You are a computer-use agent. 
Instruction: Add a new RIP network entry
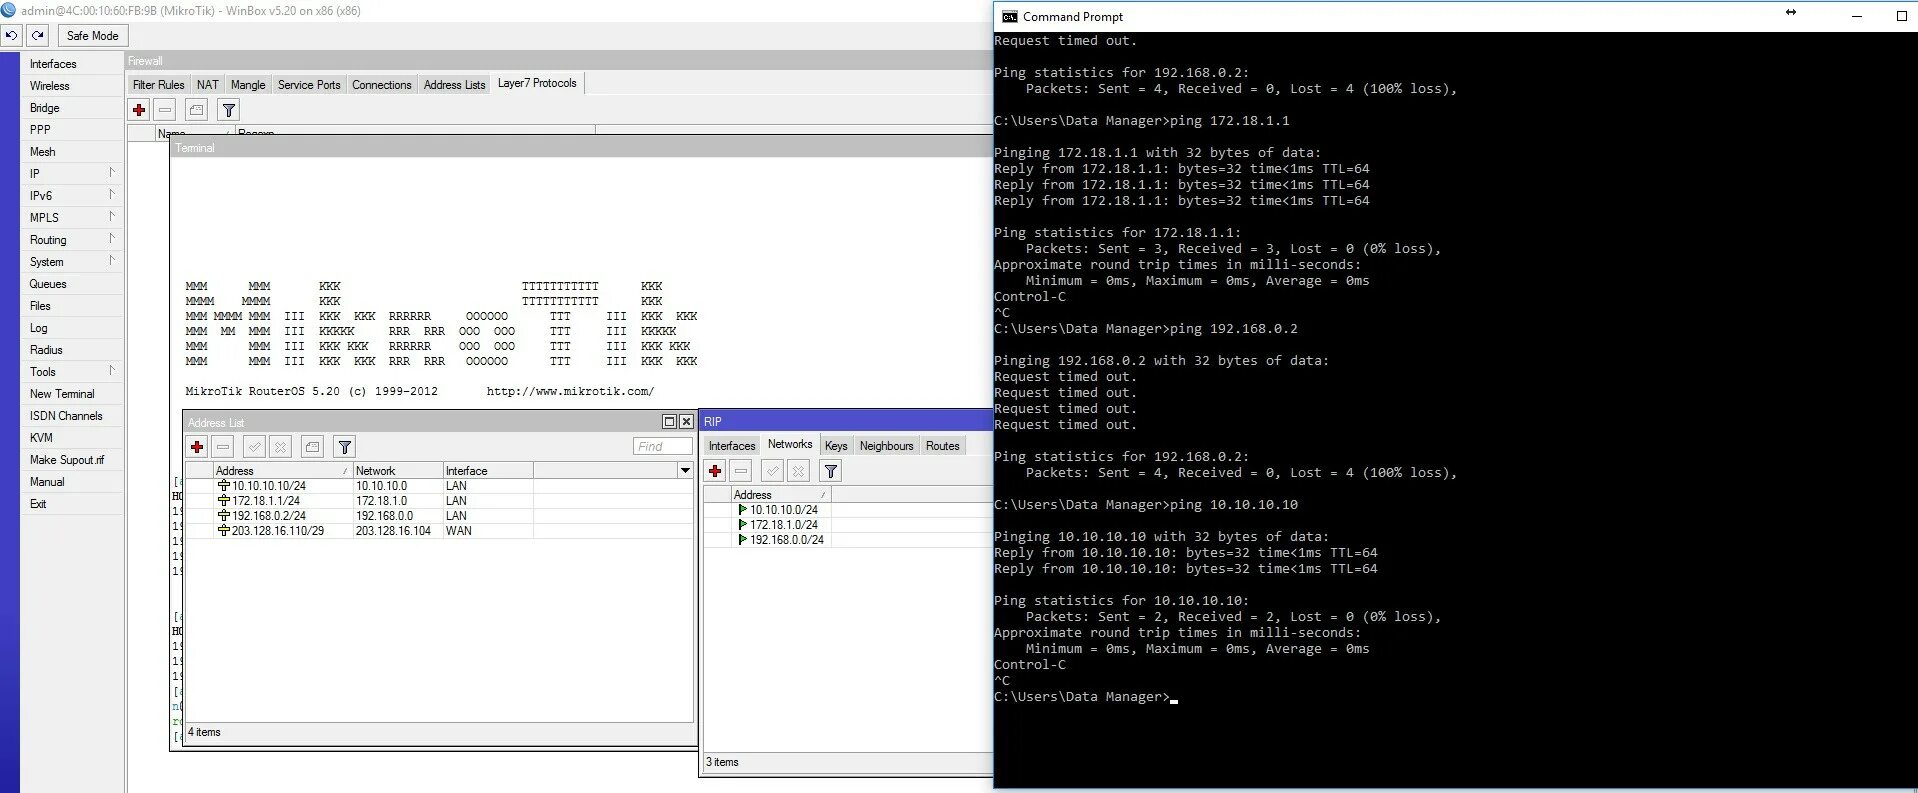[715, 471]
